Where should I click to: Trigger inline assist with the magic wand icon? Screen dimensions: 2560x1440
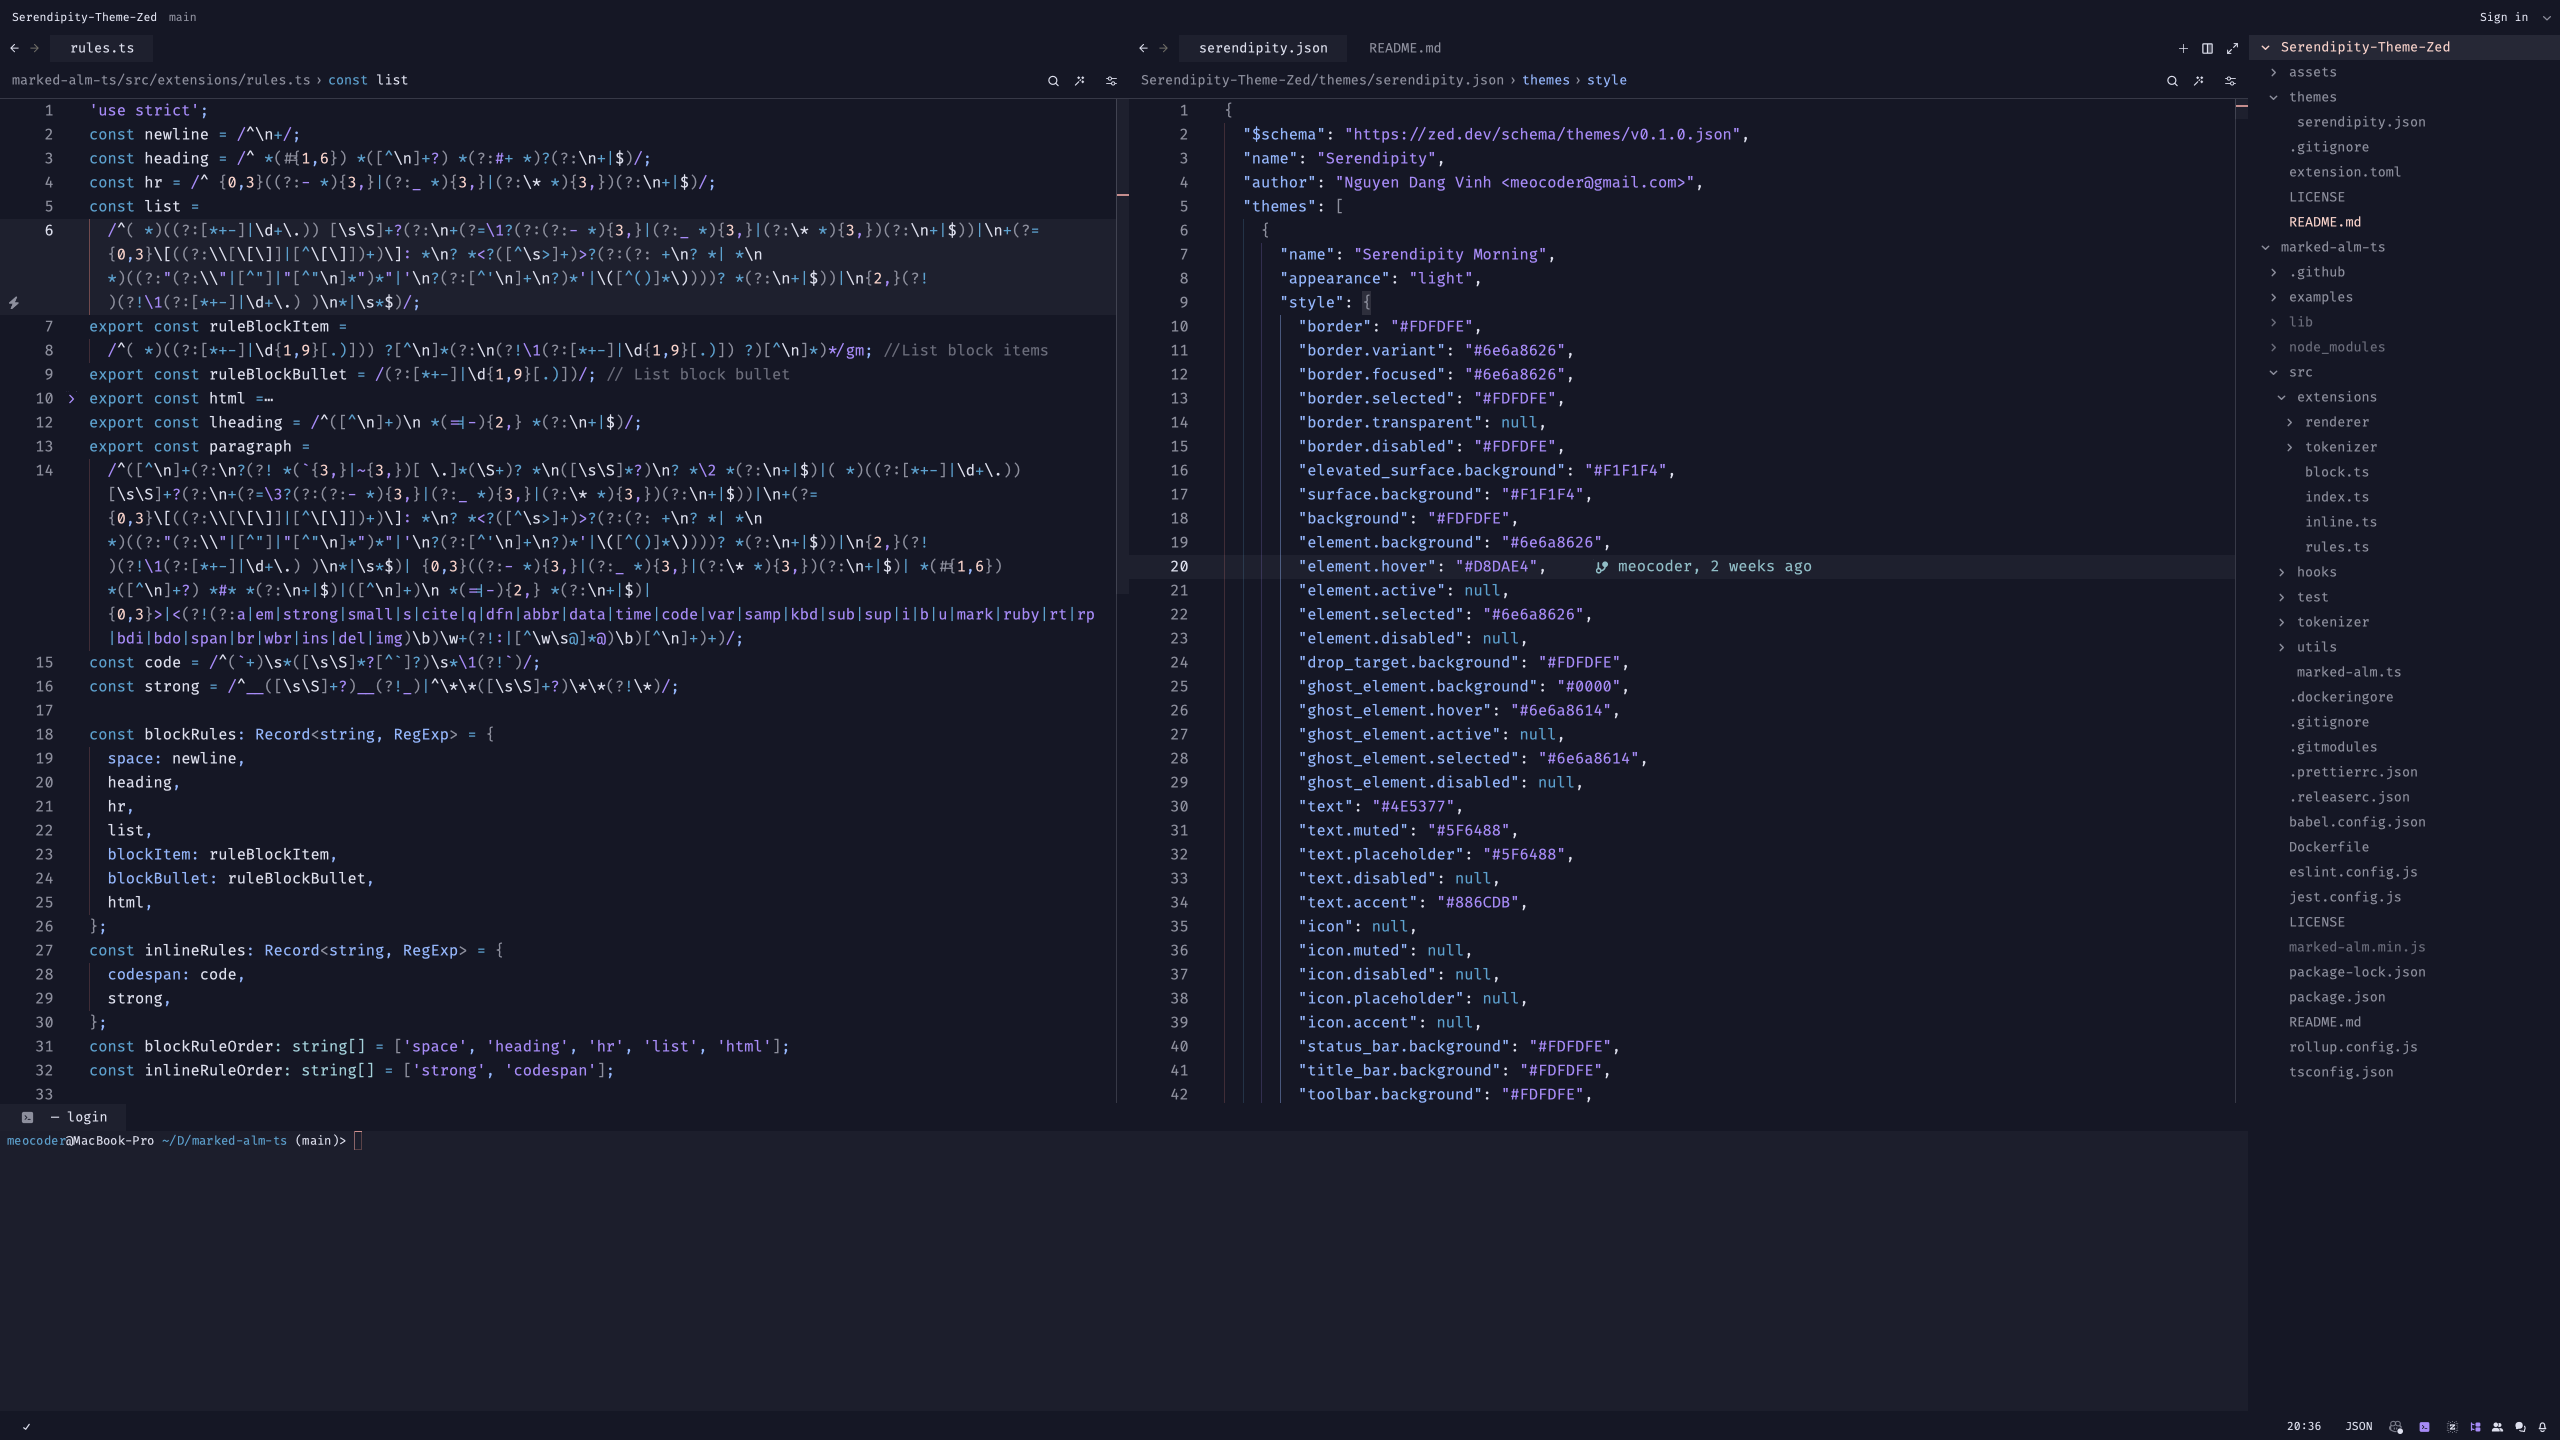pos(2198,80)
